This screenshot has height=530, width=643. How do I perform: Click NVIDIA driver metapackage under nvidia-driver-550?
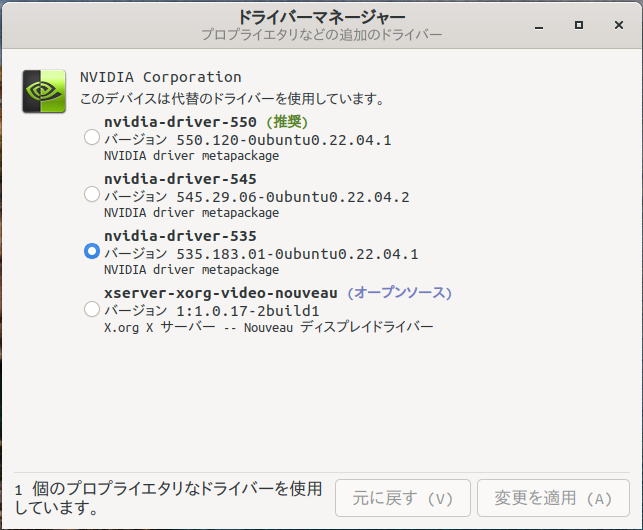192,156
